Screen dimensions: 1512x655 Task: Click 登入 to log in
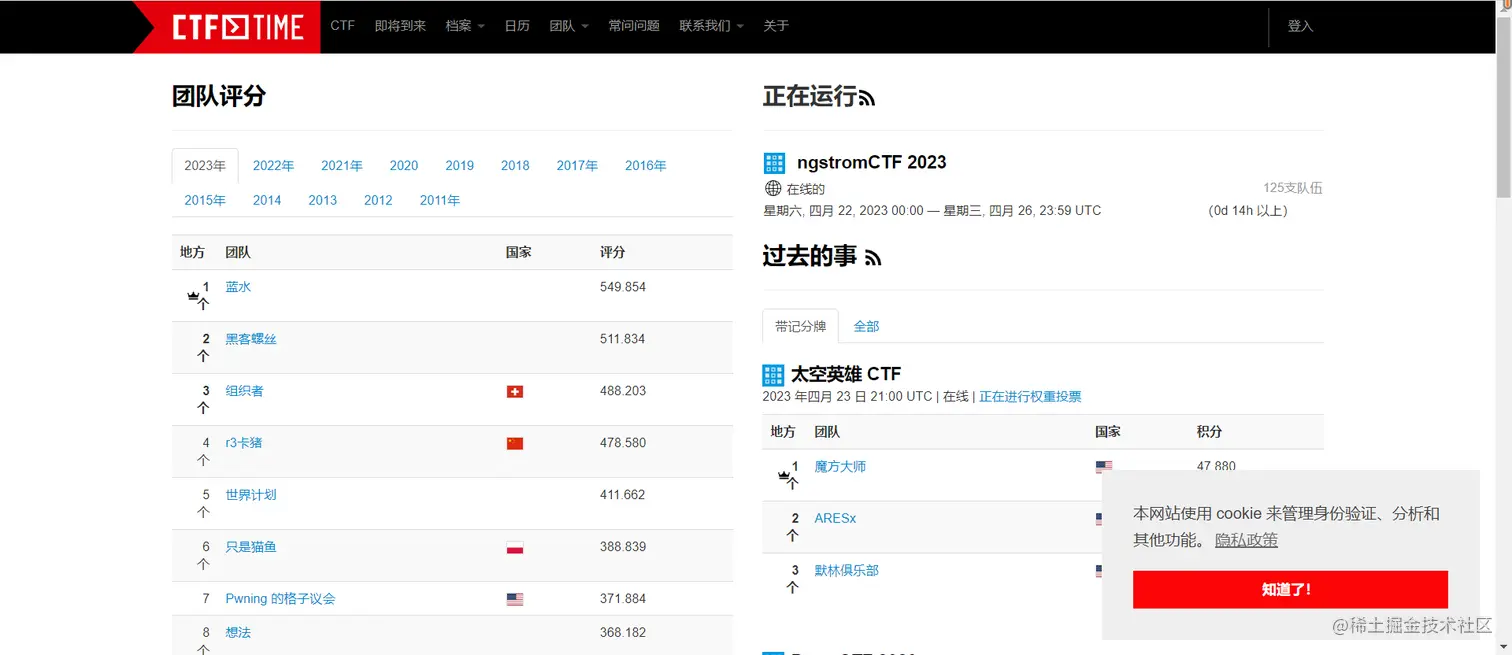1300,27
